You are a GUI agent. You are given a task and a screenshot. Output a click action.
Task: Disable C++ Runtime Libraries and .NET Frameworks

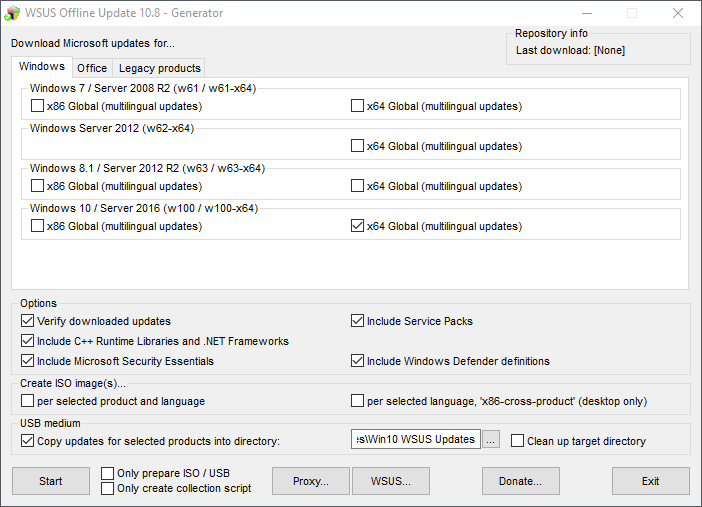click(27, 341)
